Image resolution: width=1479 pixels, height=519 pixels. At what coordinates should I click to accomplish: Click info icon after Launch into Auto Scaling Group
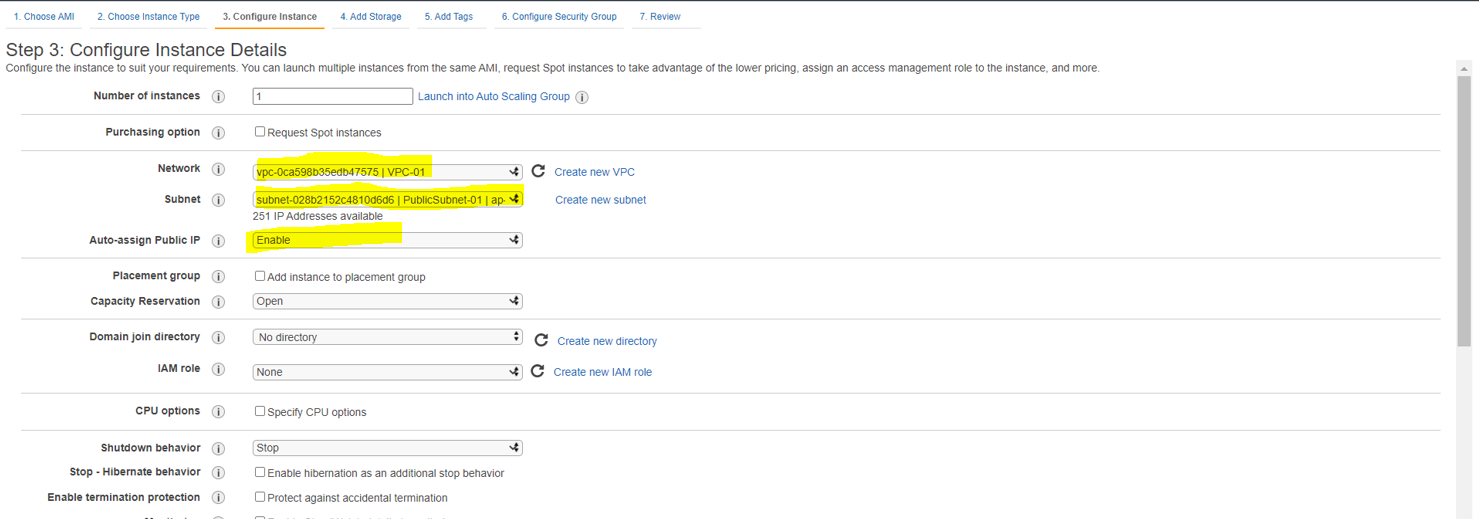(582, 97)
